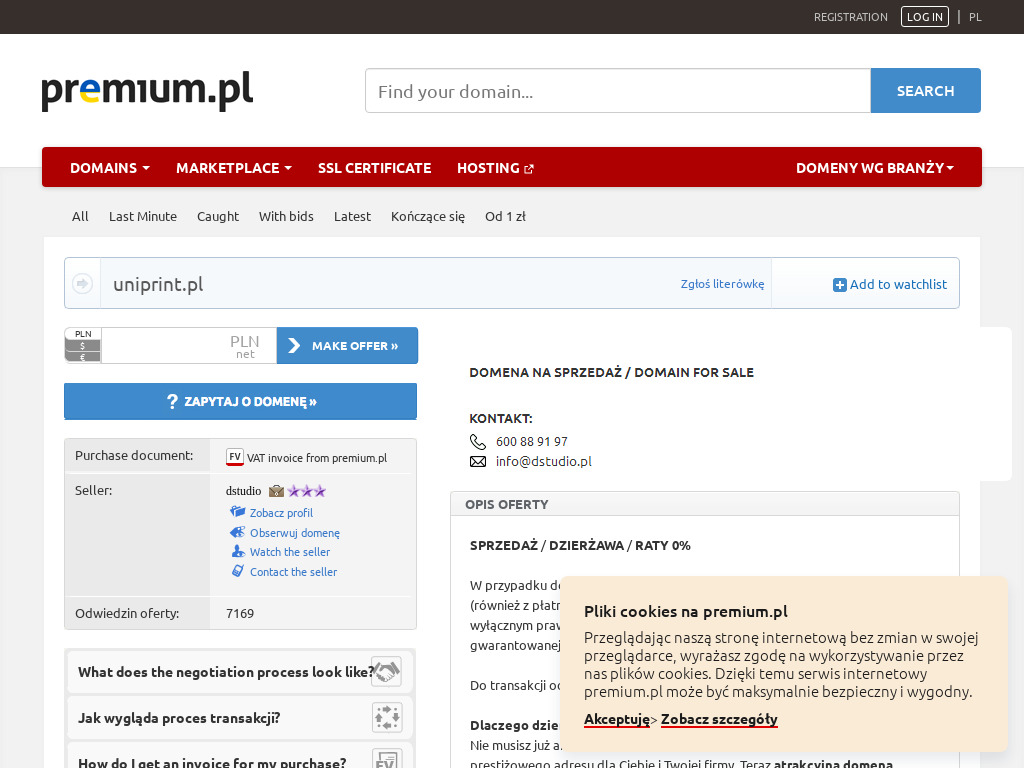Click the Contact the seller link
This screenshot has height=768, width=1024.
point(293,571)
